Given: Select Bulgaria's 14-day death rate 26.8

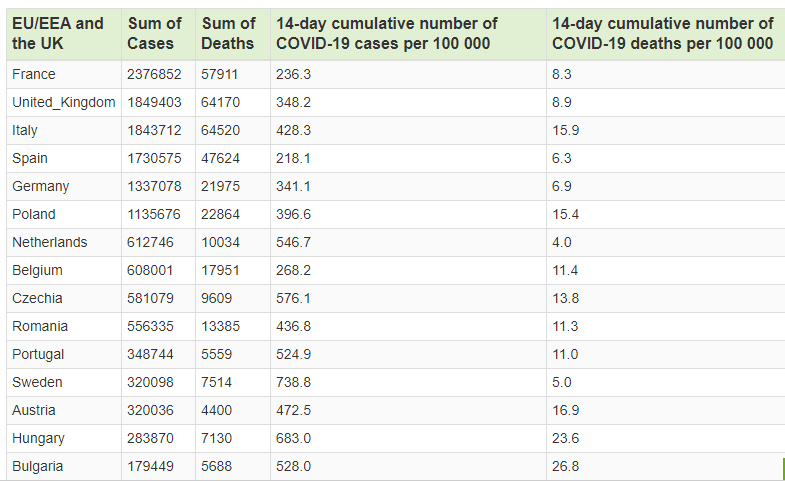Looking at the screenshot, I should [566, 466].
